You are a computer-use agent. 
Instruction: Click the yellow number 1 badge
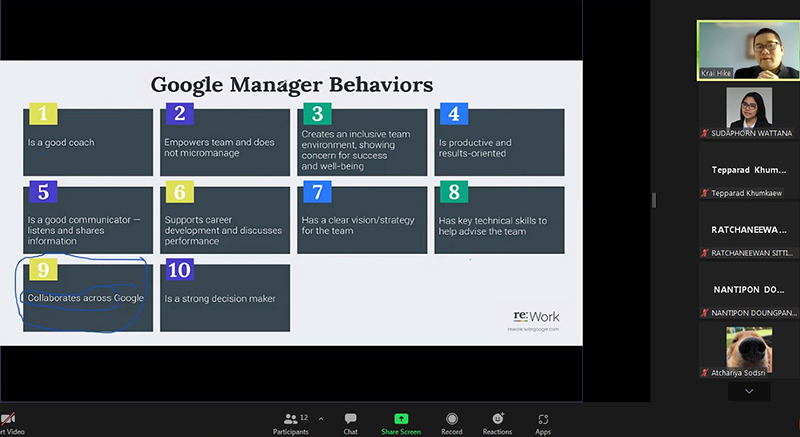(x=43, y=114)
